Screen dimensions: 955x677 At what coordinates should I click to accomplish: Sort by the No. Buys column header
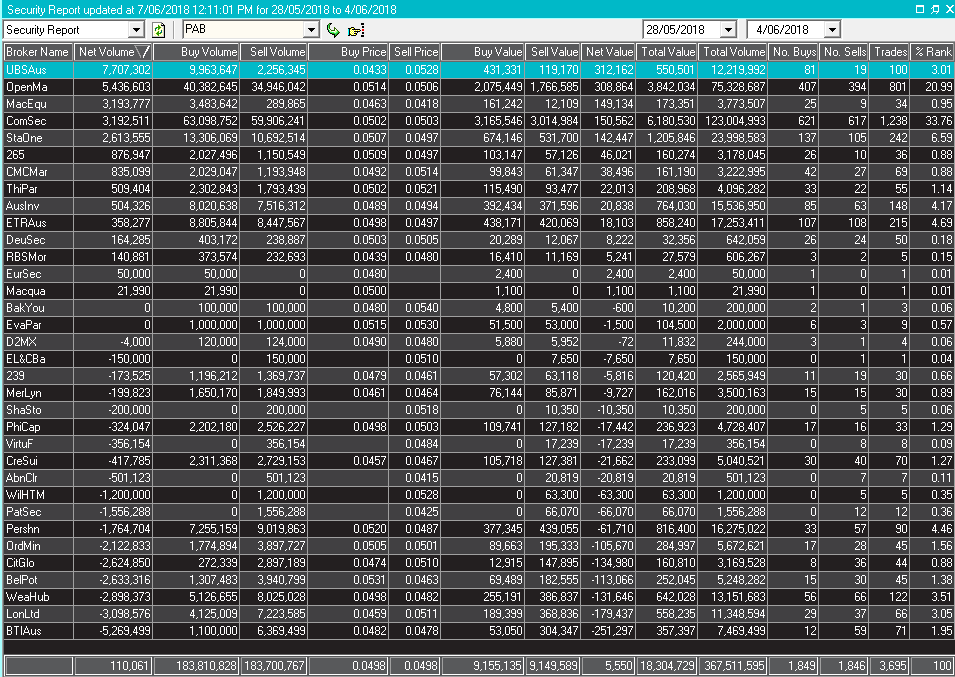[x=794, y=52]
